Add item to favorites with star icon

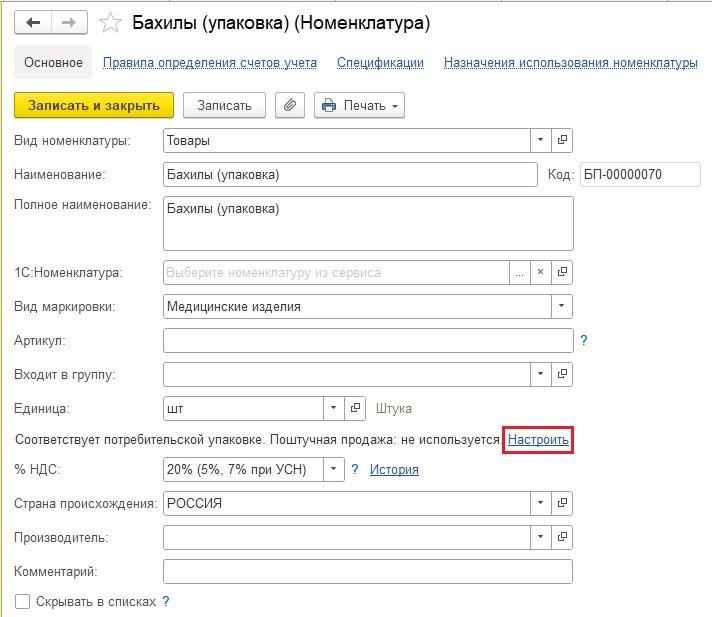pyautogui.click(x=114, y=22)
